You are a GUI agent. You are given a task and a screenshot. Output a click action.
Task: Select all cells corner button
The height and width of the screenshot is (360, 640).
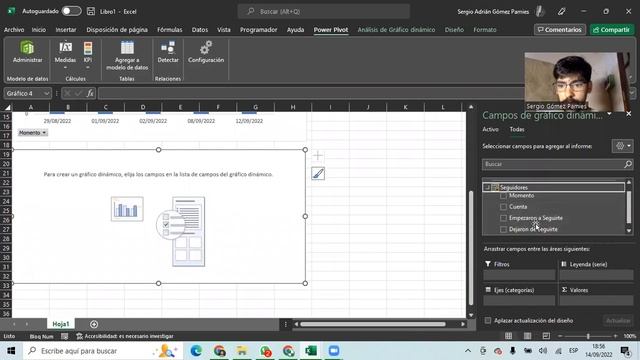coord(7,107)
